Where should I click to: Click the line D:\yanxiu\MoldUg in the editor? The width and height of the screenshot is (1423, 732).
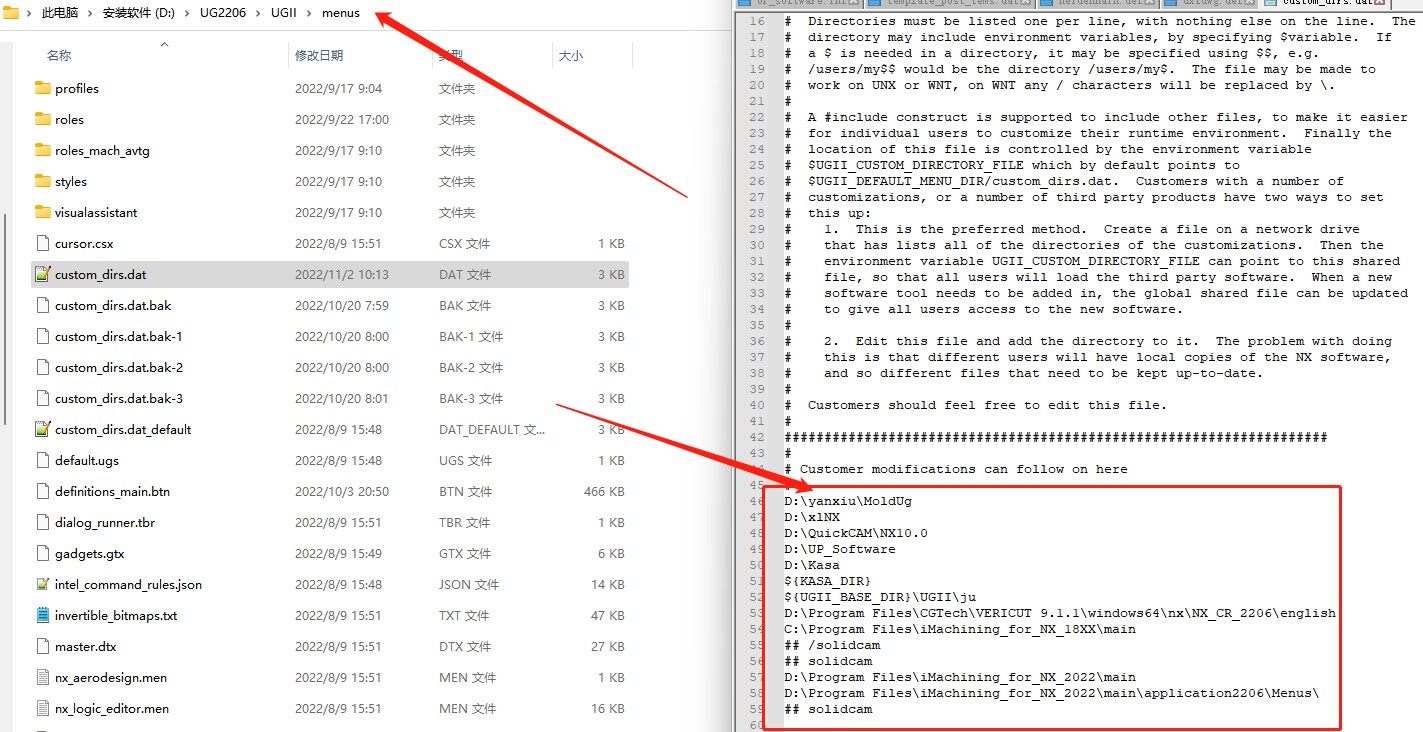(x=848, y=501)
